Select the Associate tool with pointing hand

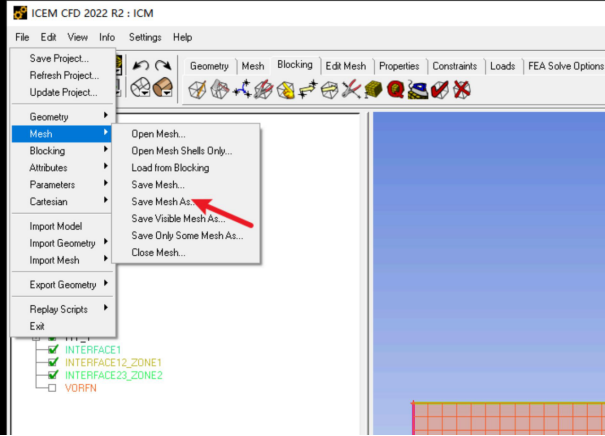pos(286,90)
